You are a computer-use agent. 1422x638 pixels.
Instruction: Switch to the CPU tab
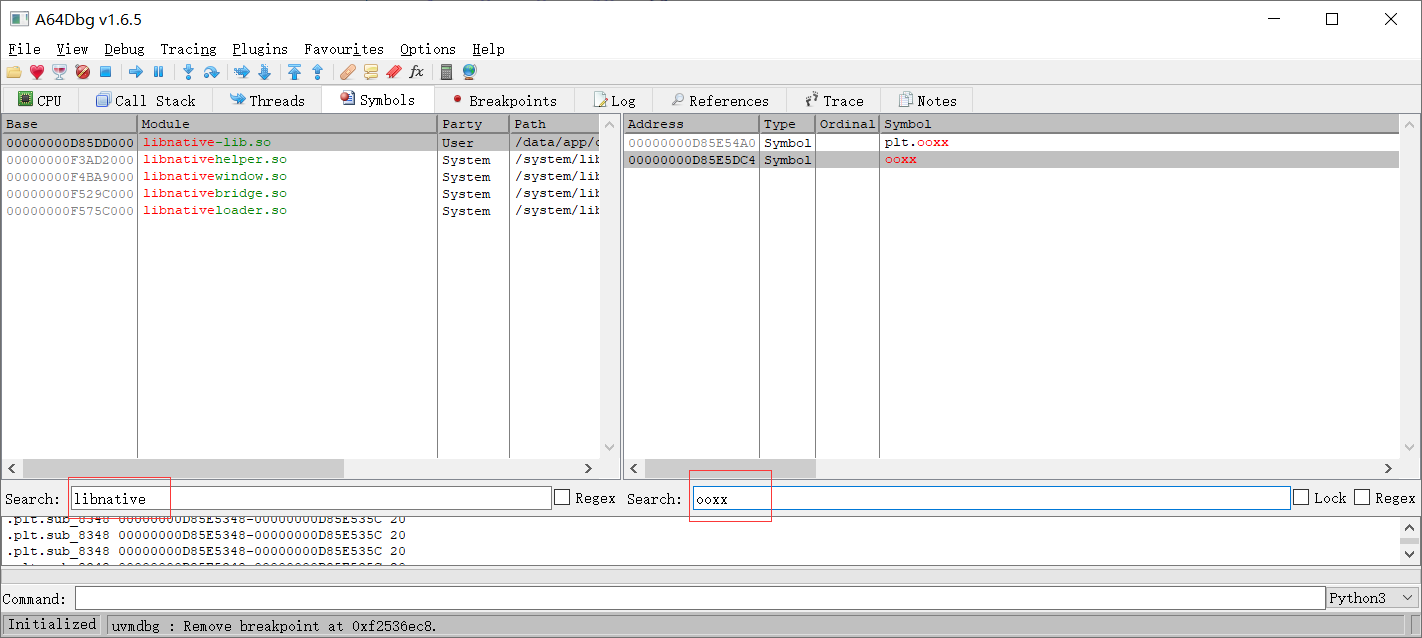40,100
